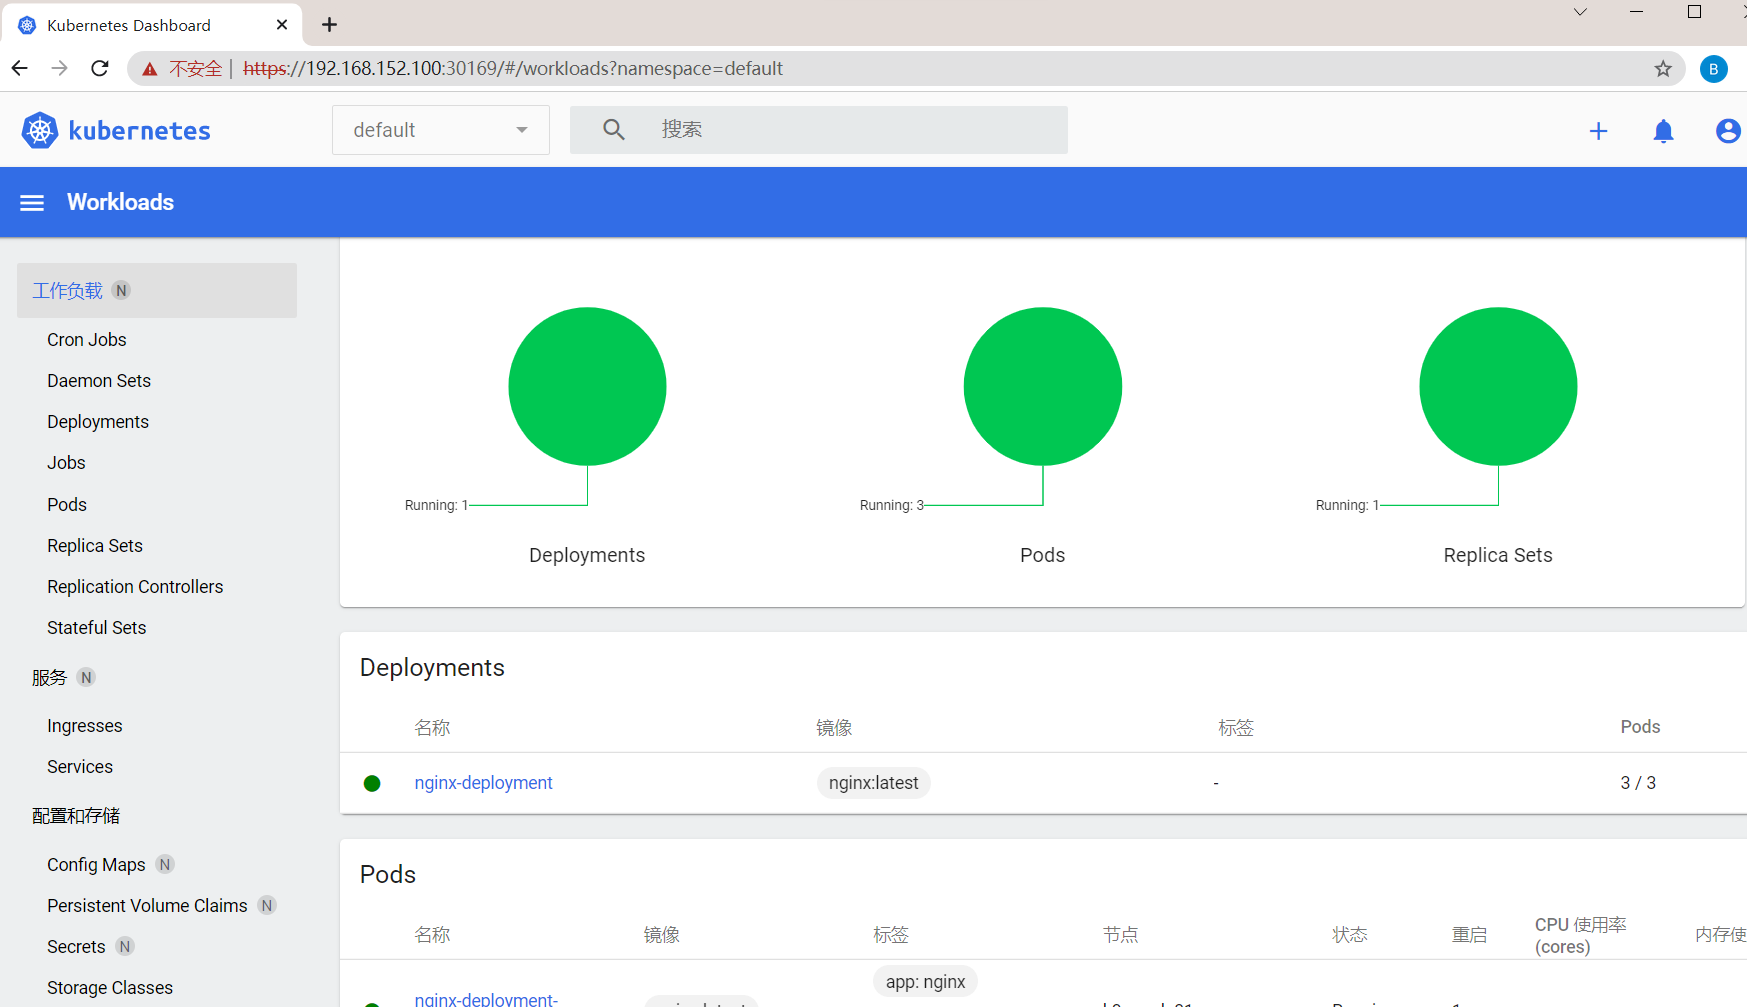Viewport: 1747px width, 1007px height.
Task: Close the Kubernetes Dashboard tab
Action: click(282, 24)
